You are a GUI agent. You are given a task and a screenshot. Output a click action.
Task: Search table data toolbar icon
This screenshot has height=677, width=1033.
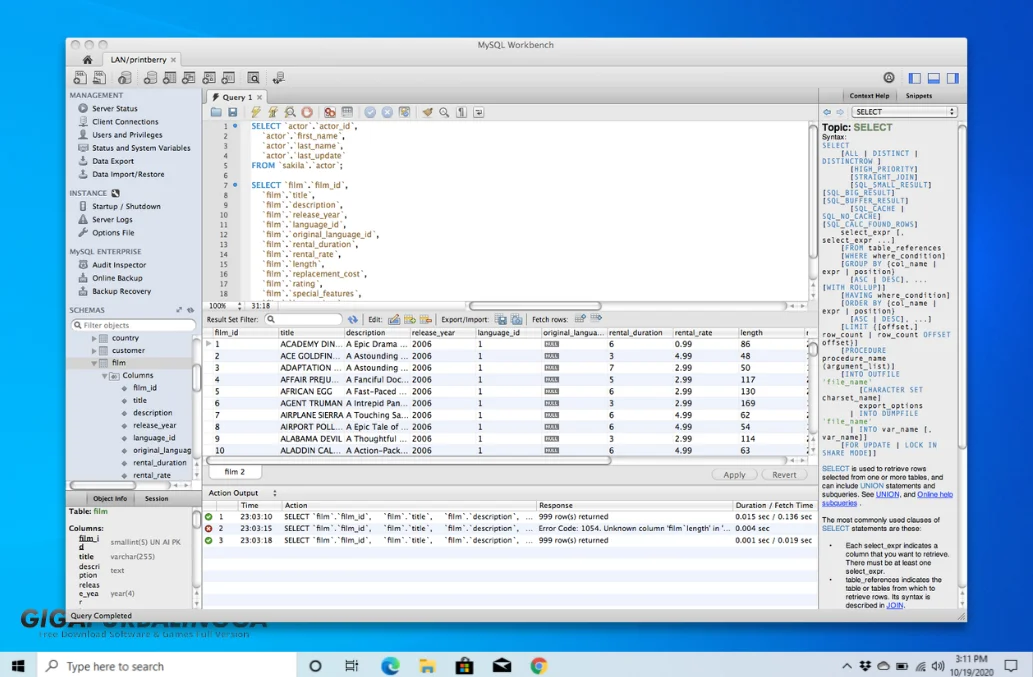(253, 78)
